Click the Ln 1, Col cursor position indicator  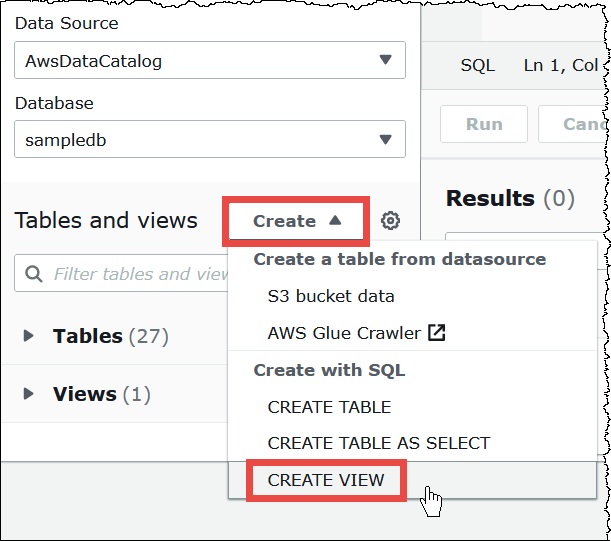[562, 65]
